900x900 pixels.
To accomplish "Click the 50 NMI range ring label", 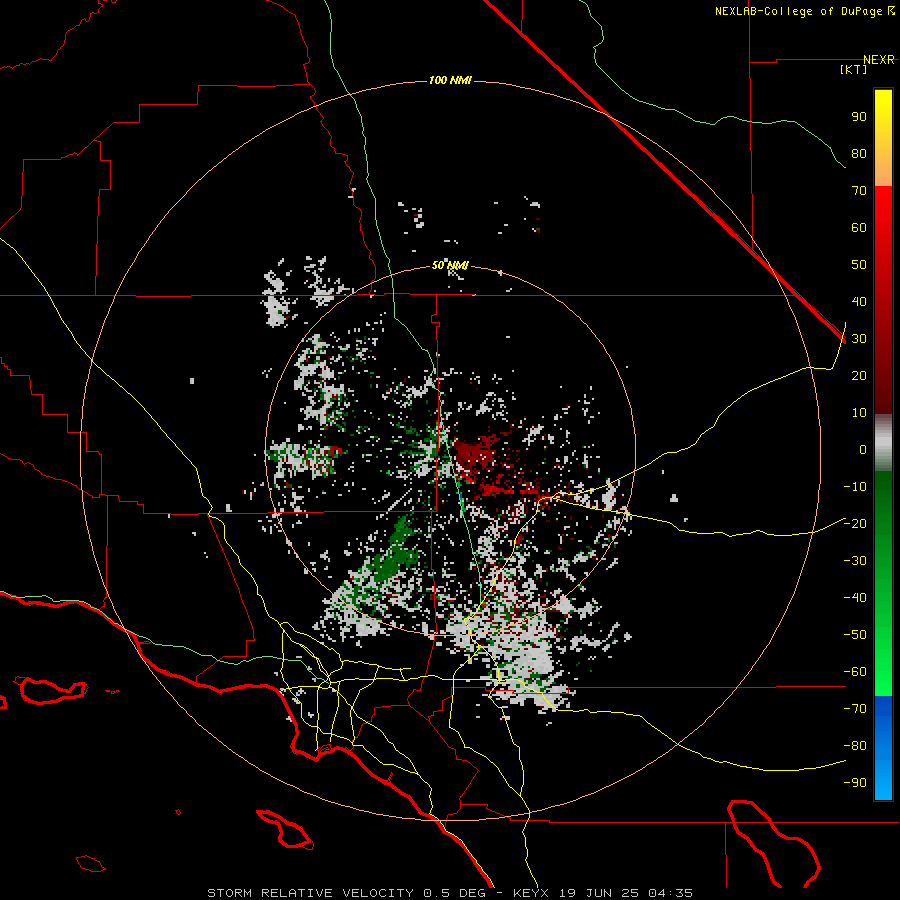I will click(450, 265).
